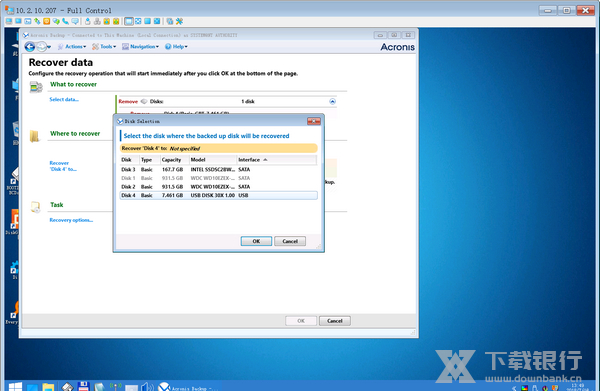
Task: Click the Not specified recovery target text
Action: click(185, 148)
